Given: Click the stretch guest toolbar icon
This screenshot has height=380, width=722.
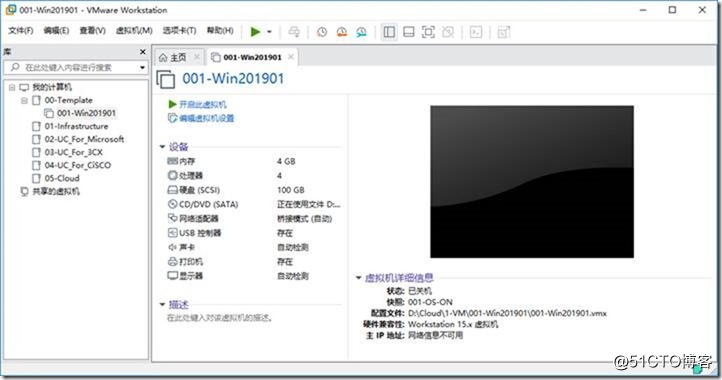Looking at the screenshot, I should [x=504, y=32].
